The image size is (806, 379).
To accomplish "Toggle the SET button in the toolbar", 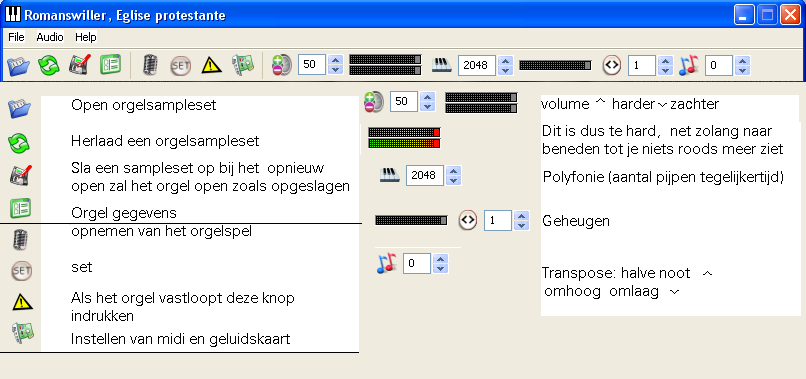I will (x=180, y=66).
